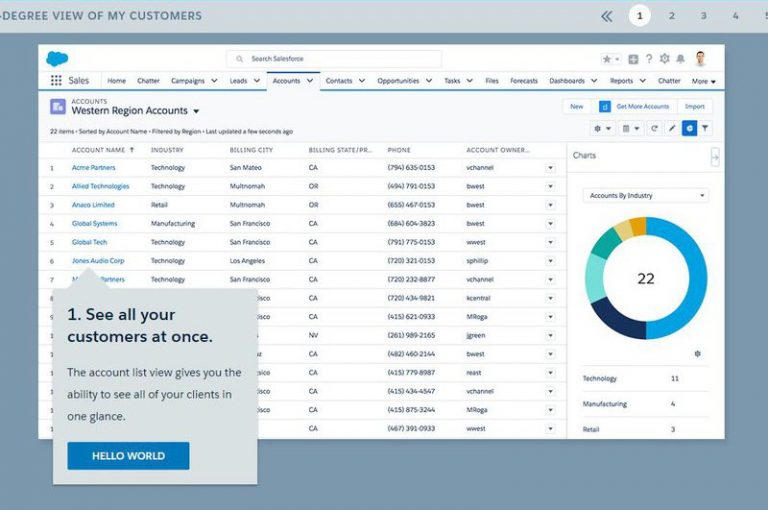This screenshot has height=510, width=768.
Task: Open Allied Technologies account link
Action: click(x=100, y=186)
